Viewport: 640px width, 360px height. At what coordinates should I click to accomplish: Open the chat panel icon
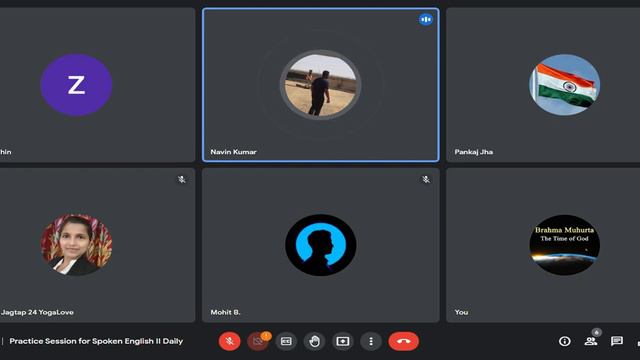click(617, 341)
